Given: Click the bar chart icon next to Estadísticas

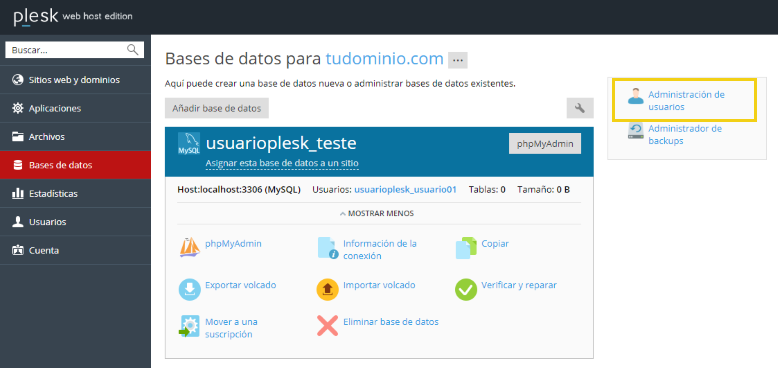Looking at the screenshot, I should pos(18,193).
